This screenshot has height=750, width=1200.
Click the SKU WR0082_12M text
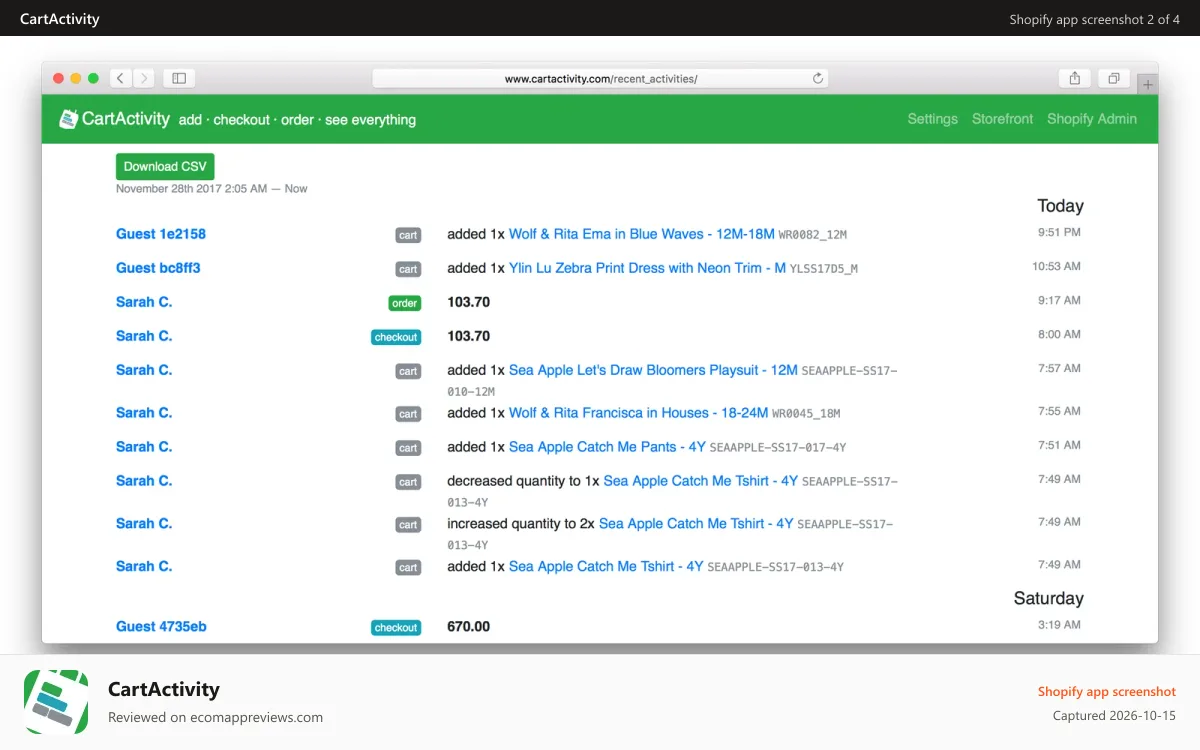click(x=813, y=235)
